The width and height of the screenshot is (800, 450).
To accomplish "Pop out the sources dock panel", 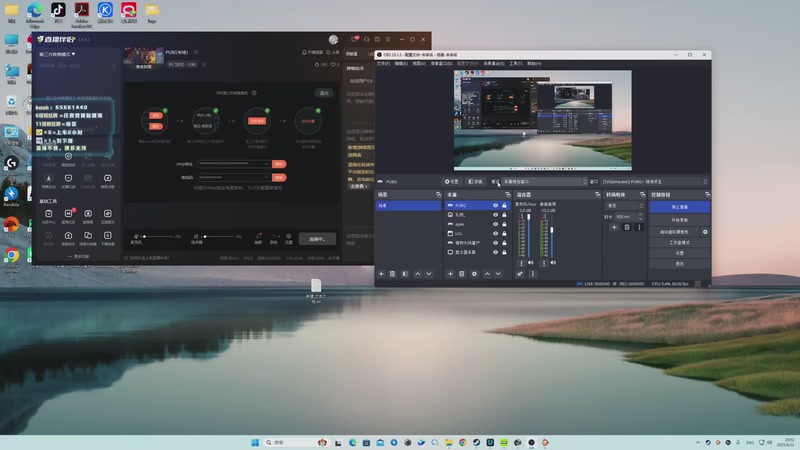I will click(508, 195).
